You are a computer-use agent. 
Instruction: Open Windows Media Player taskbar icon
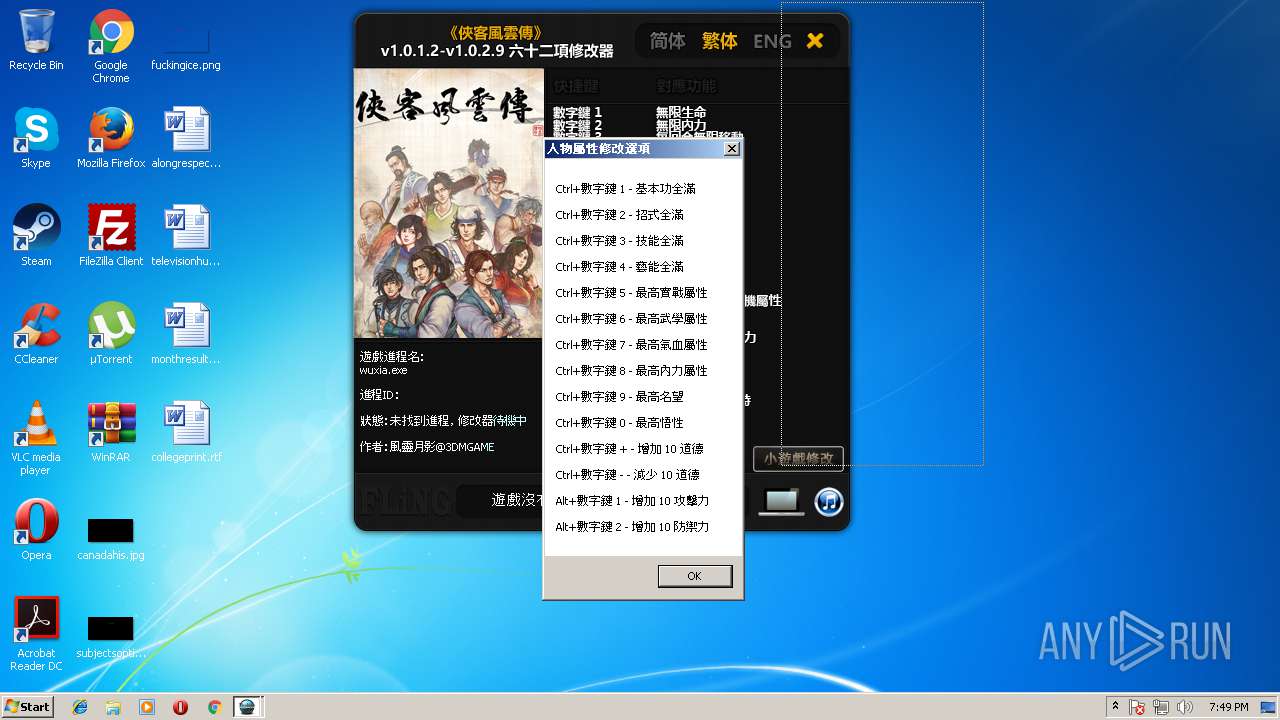pyautogui.click(x=147, y=707)
